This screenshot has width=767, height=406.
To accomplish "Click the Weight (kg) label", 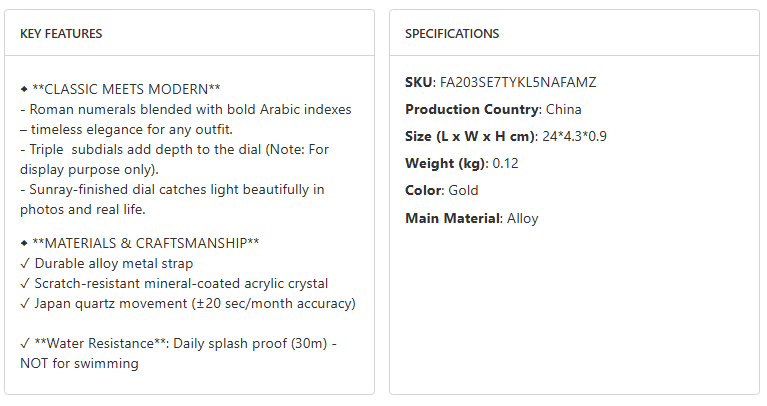I will [447, 163].
